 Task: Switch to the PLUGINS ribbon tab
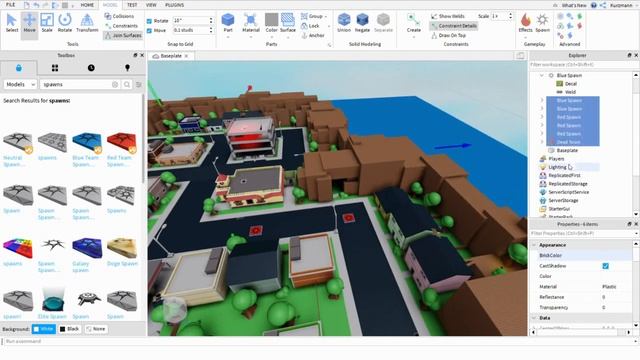[174, 5]
